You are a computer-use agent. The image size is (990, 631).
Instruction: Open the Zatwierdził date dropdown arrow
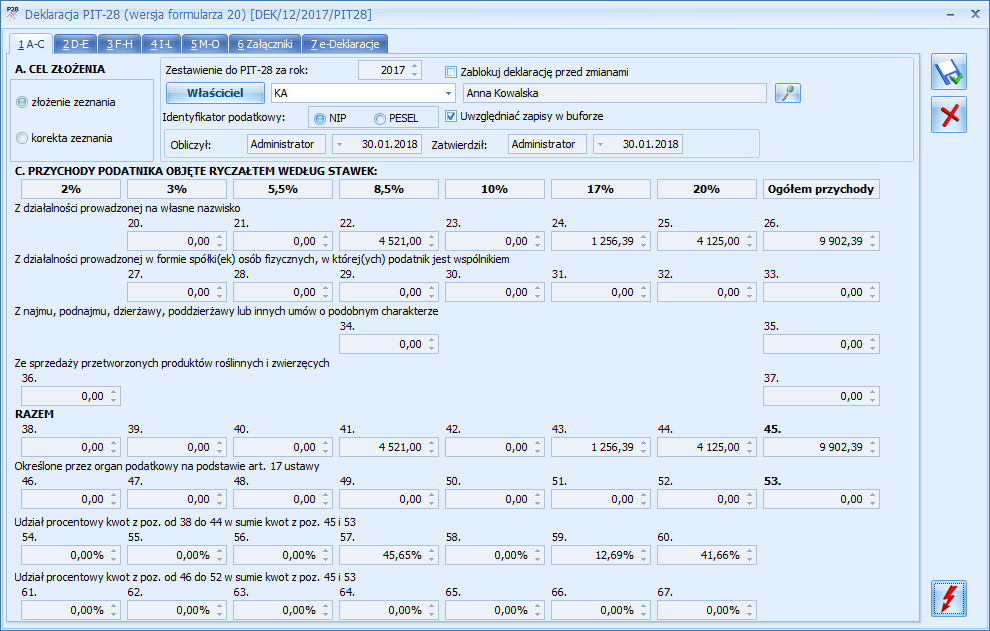coord(601,144)
